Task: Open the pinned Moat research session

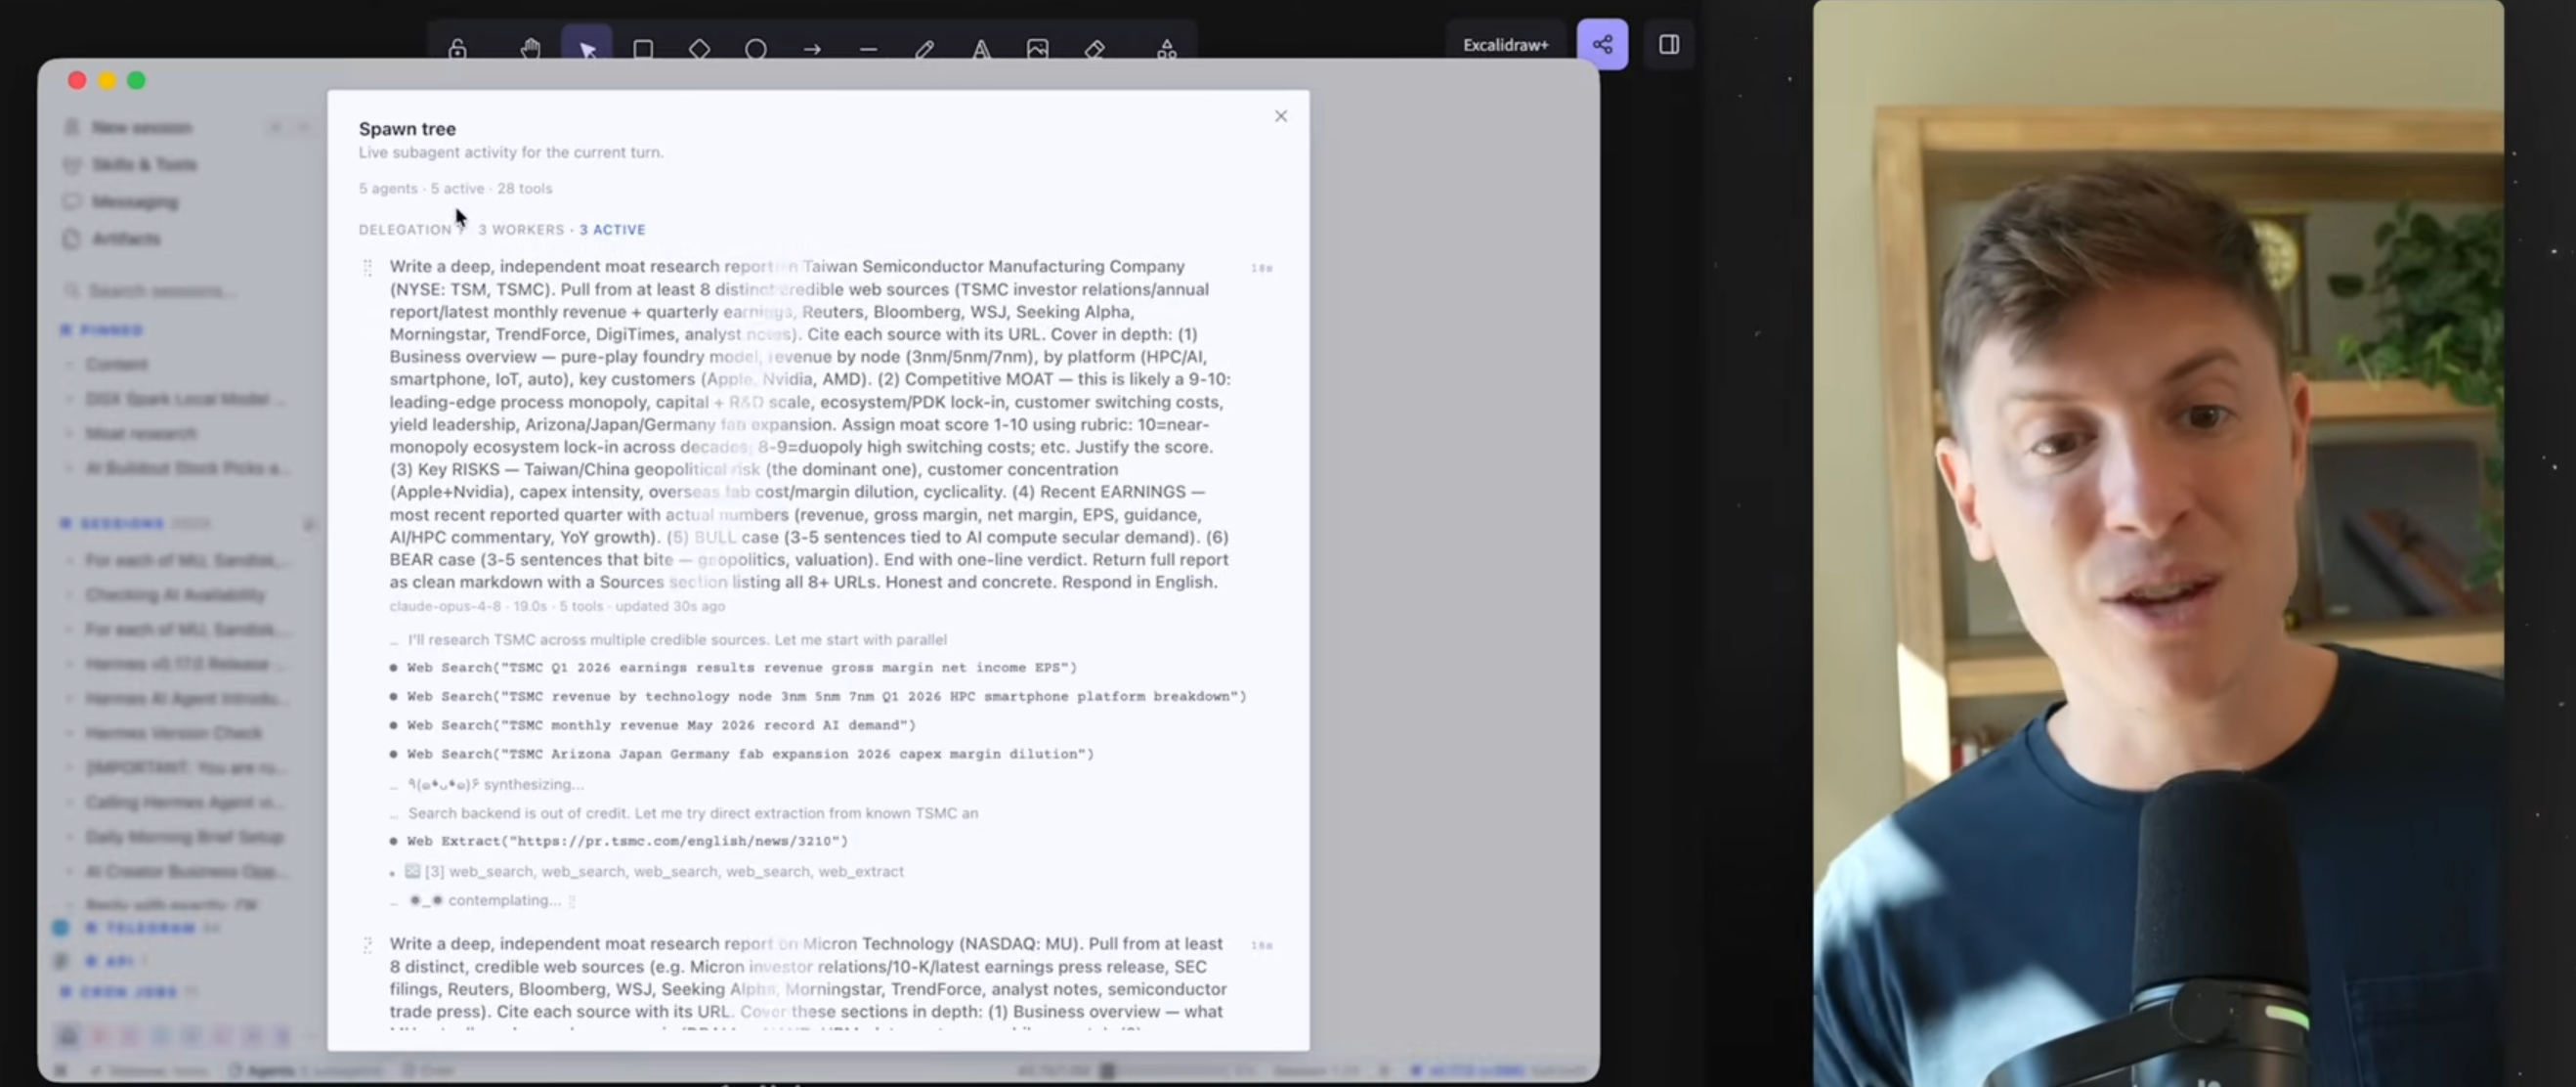Action: point(141,434)
